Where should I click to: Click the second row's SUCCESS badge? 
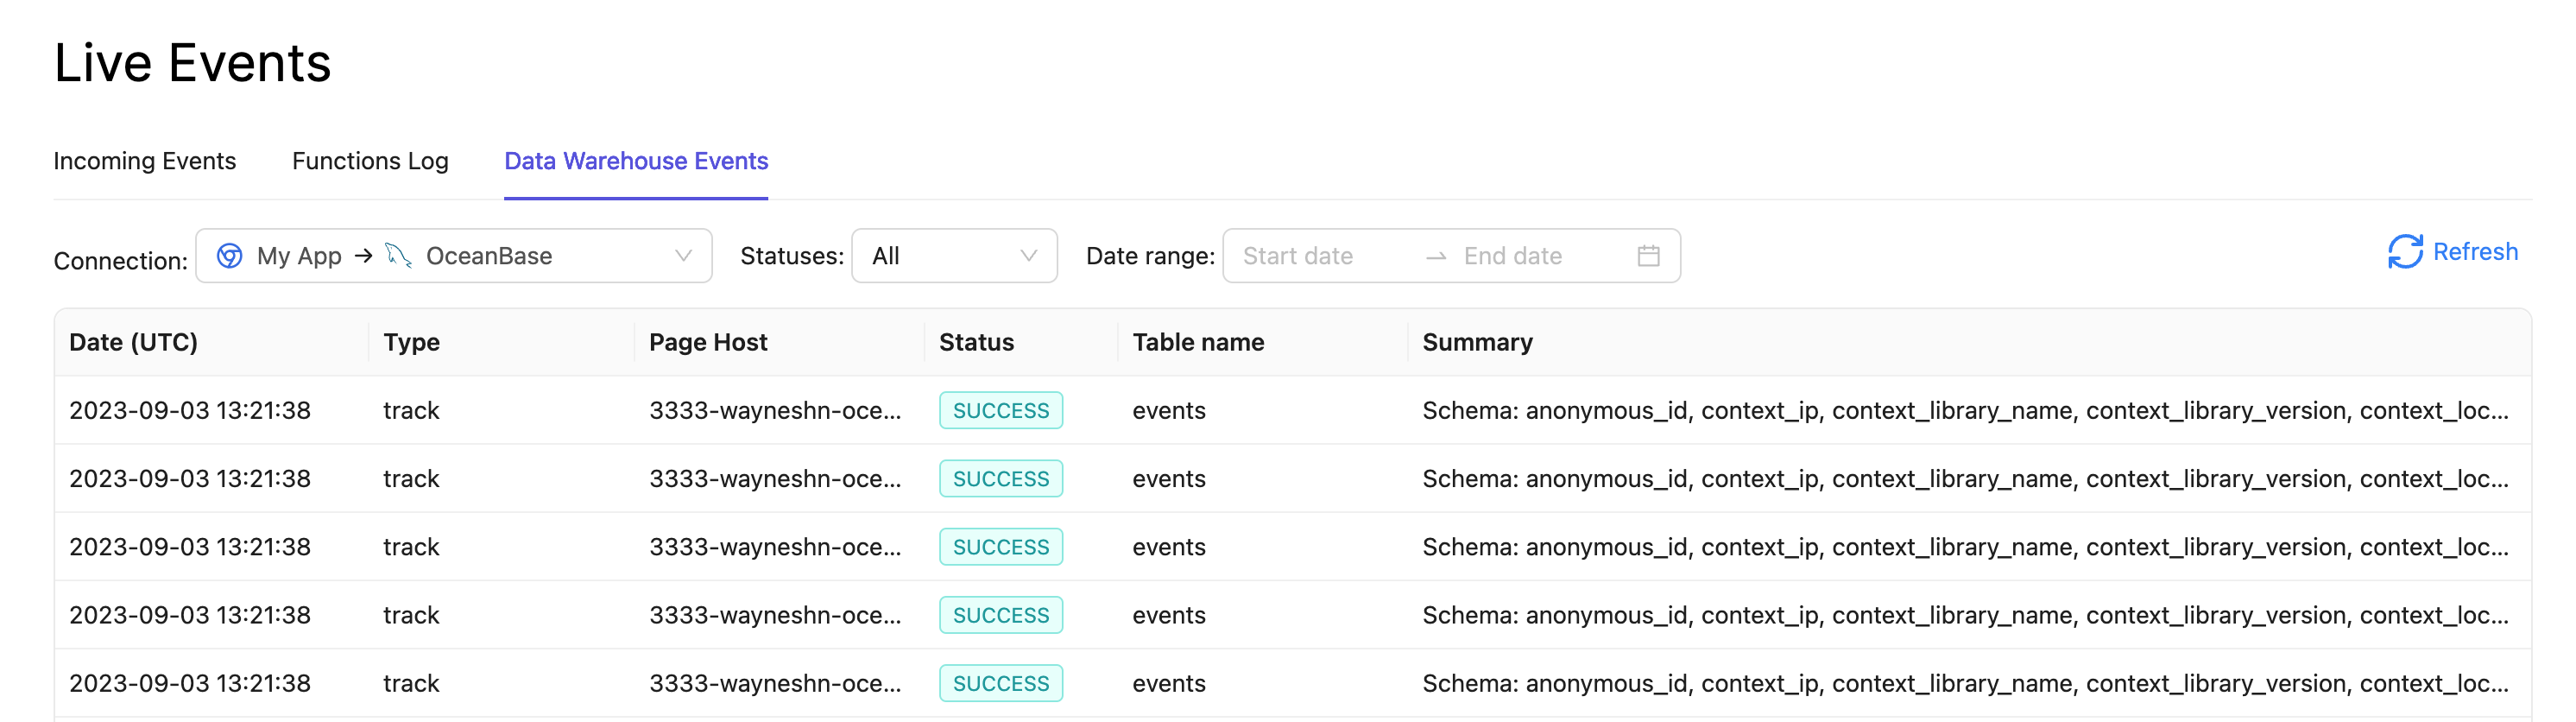1001,479
